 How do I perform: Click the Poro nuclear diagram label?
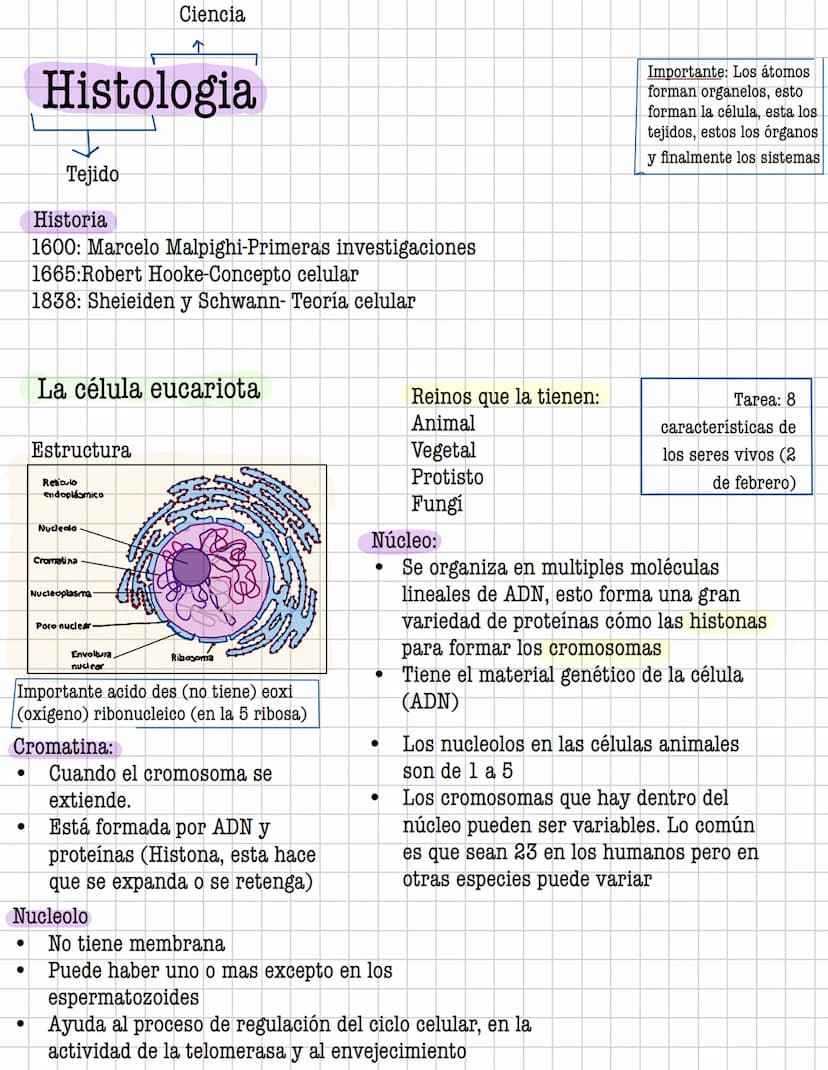[x=63, y=625]
